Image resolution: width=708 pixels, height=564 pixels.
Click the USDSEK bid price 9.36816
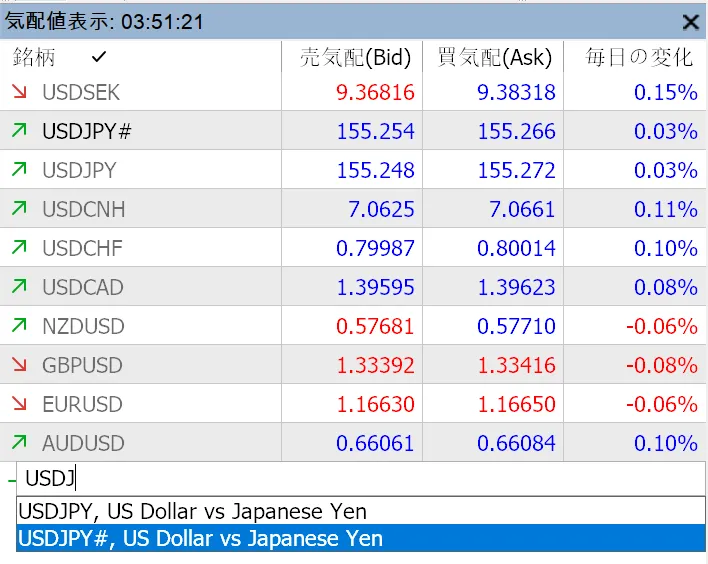pyautogui.click(x=375, y=93)
